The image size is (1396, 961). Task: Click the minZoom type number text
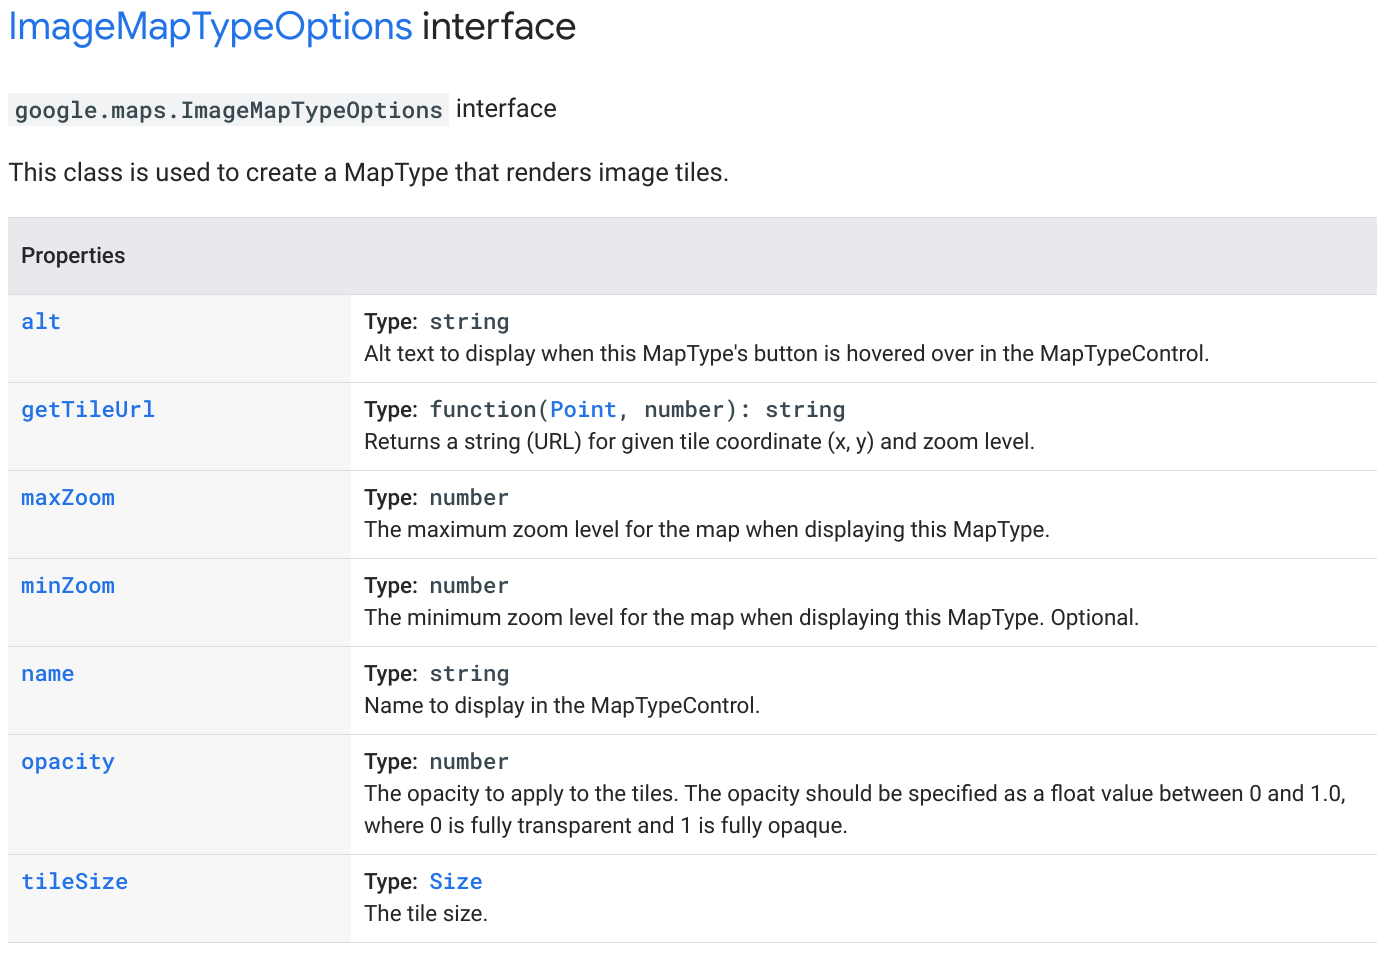point(469,585)
